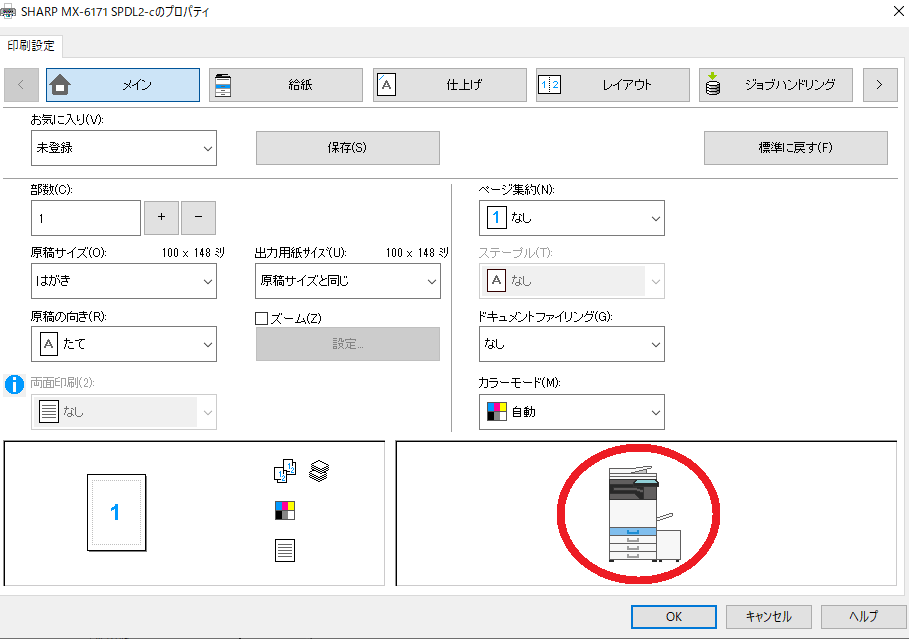The height and width of the screenshot is (639, 909).
Task: Decrease copies with the minus button
Action: pos(198,217)
